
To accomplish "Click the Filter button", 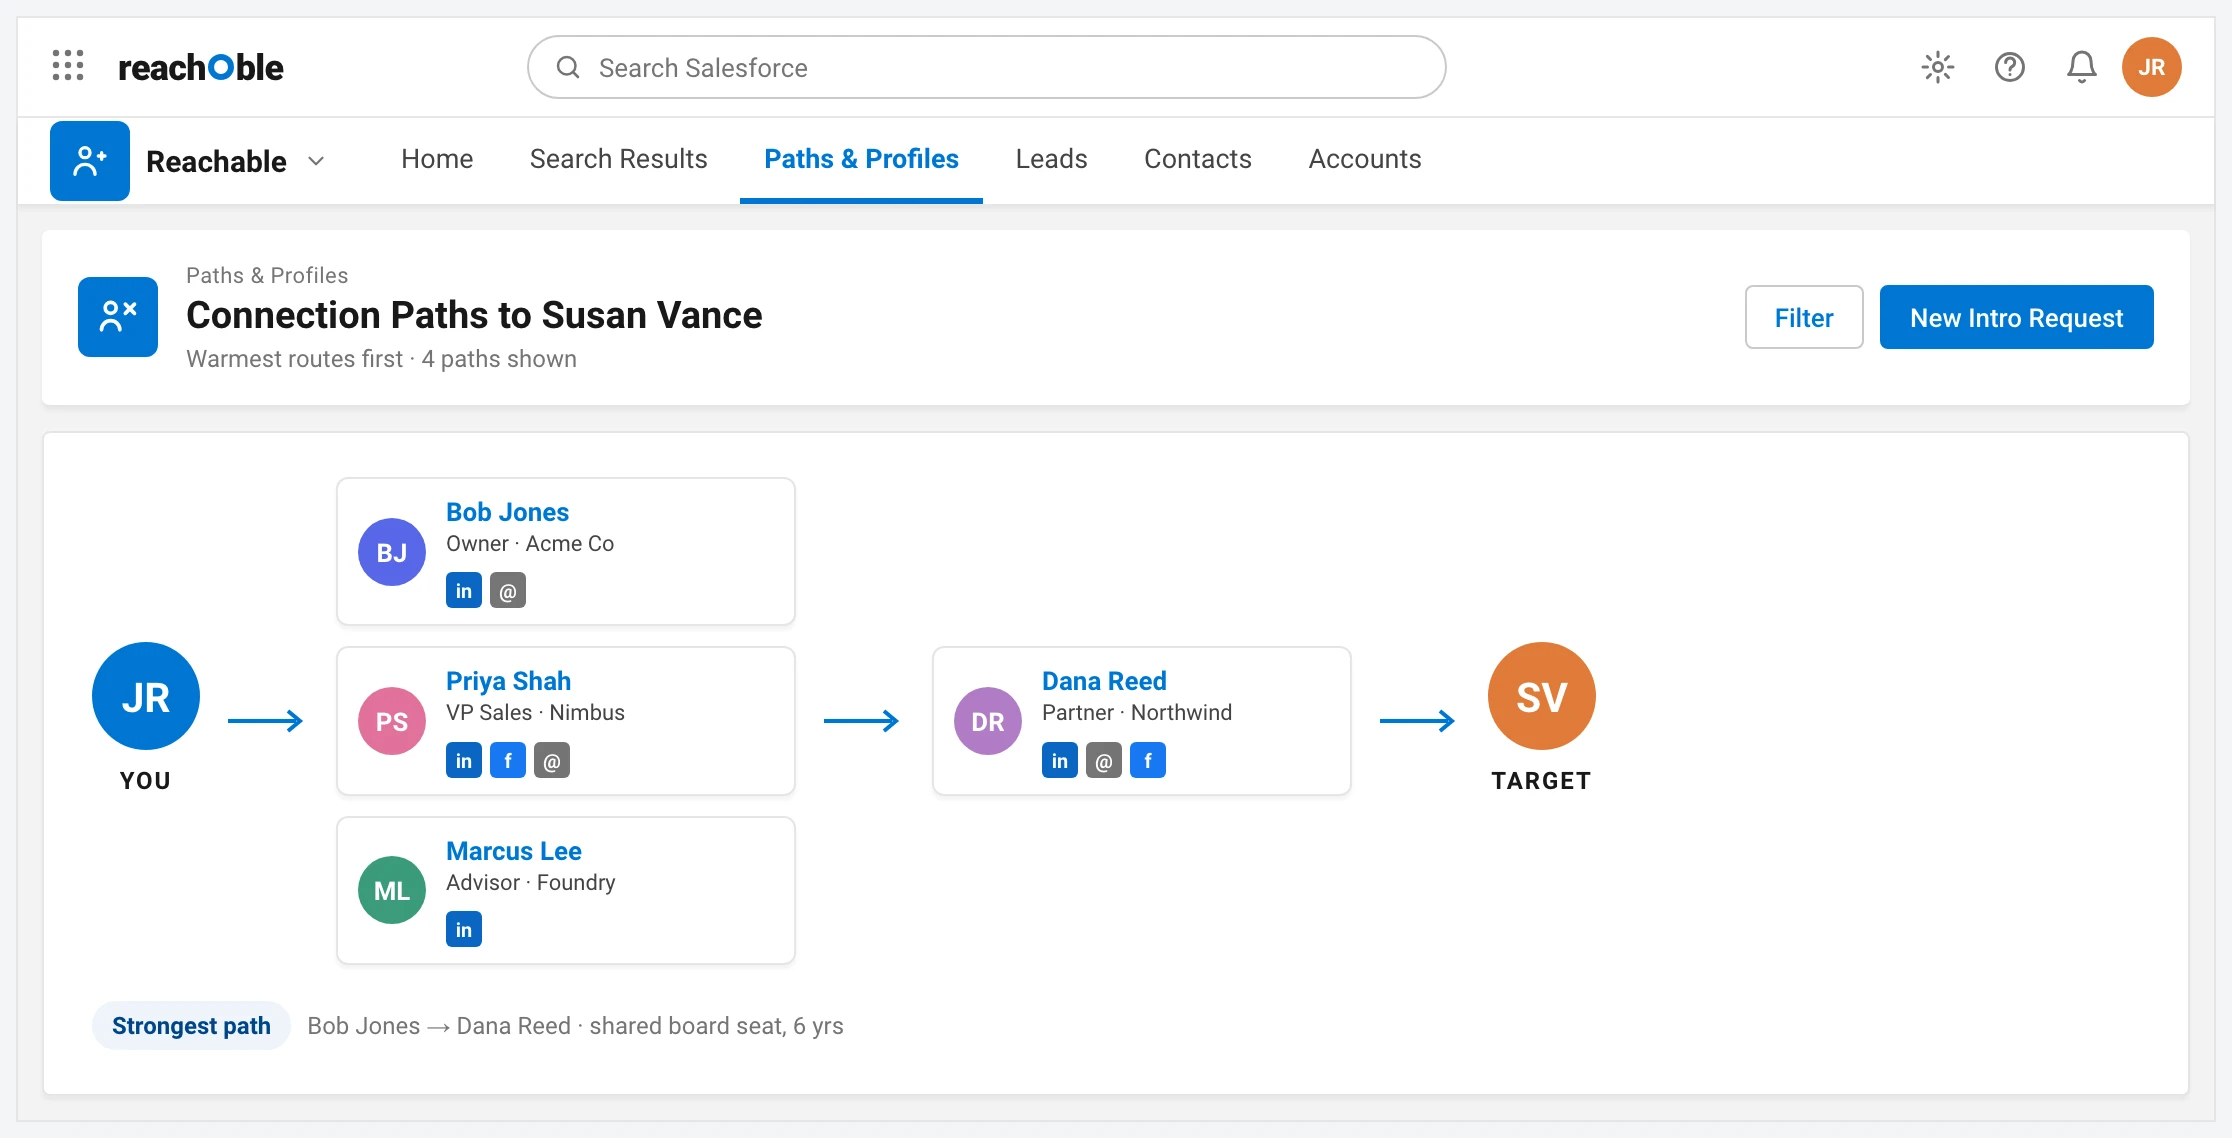I will pos(1804,317).
